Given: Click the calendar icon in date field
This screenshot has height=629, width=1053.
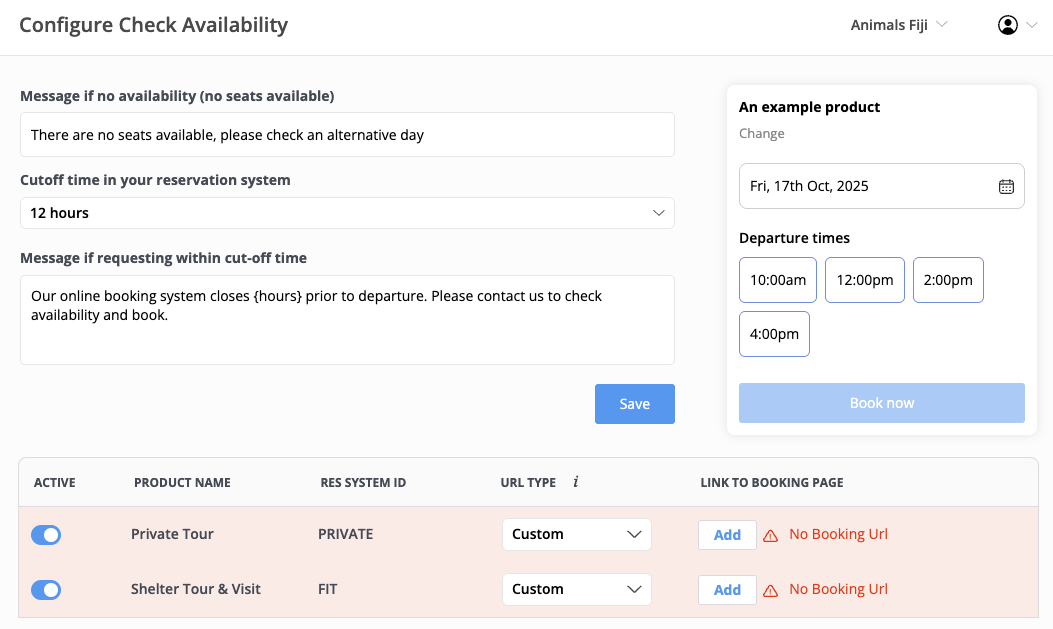Looking at the screenshot, I should point(1006,187).
